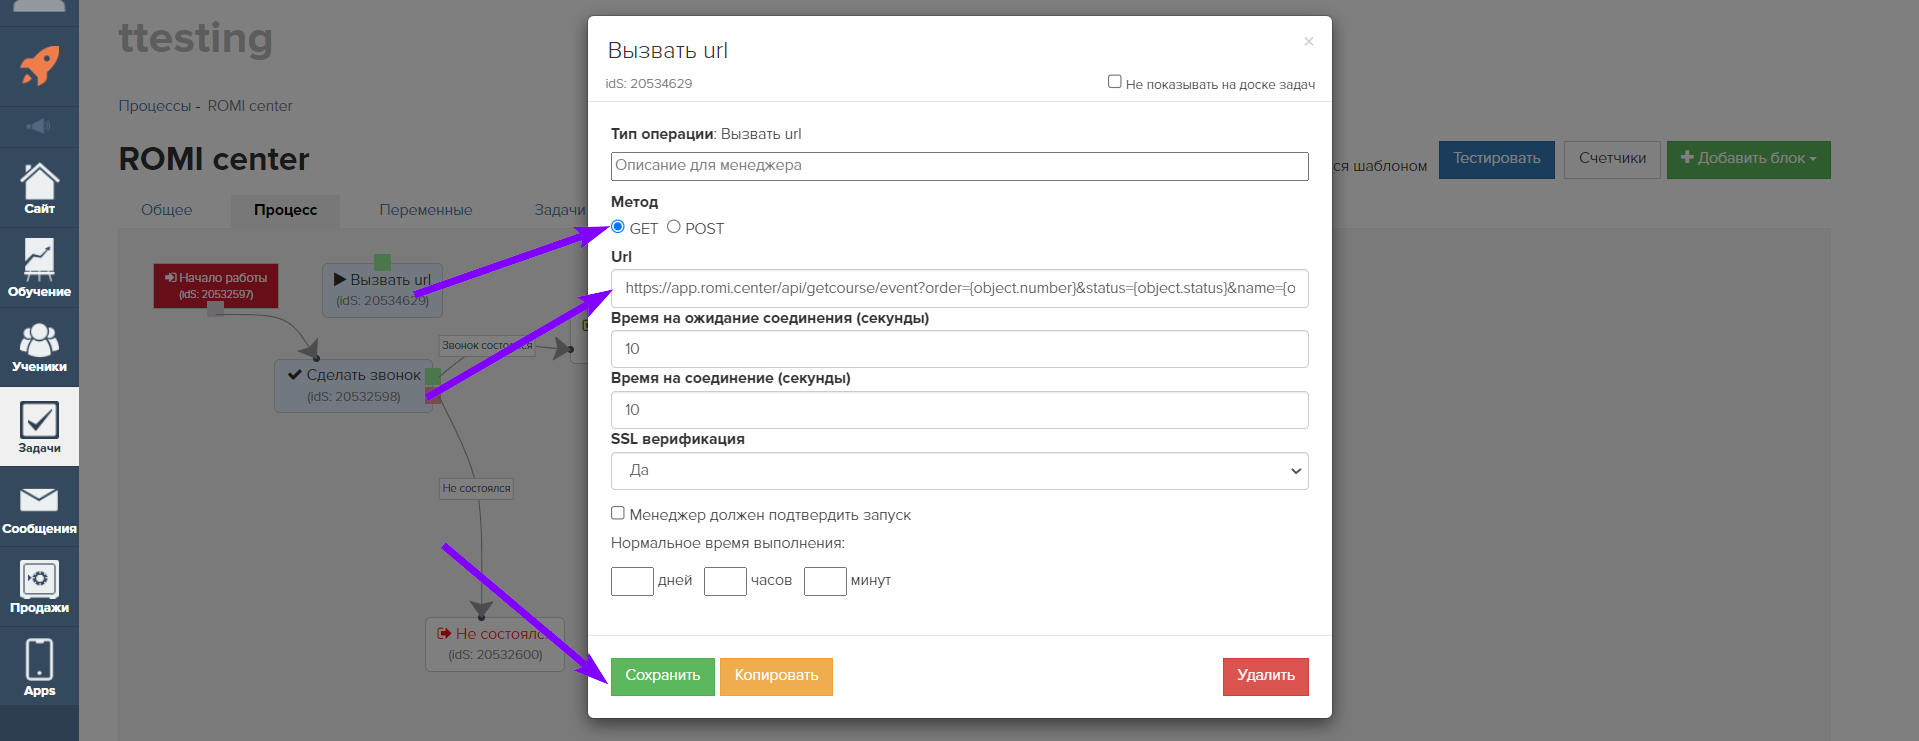
Task: Click the минут duration input
Action: 825,581
